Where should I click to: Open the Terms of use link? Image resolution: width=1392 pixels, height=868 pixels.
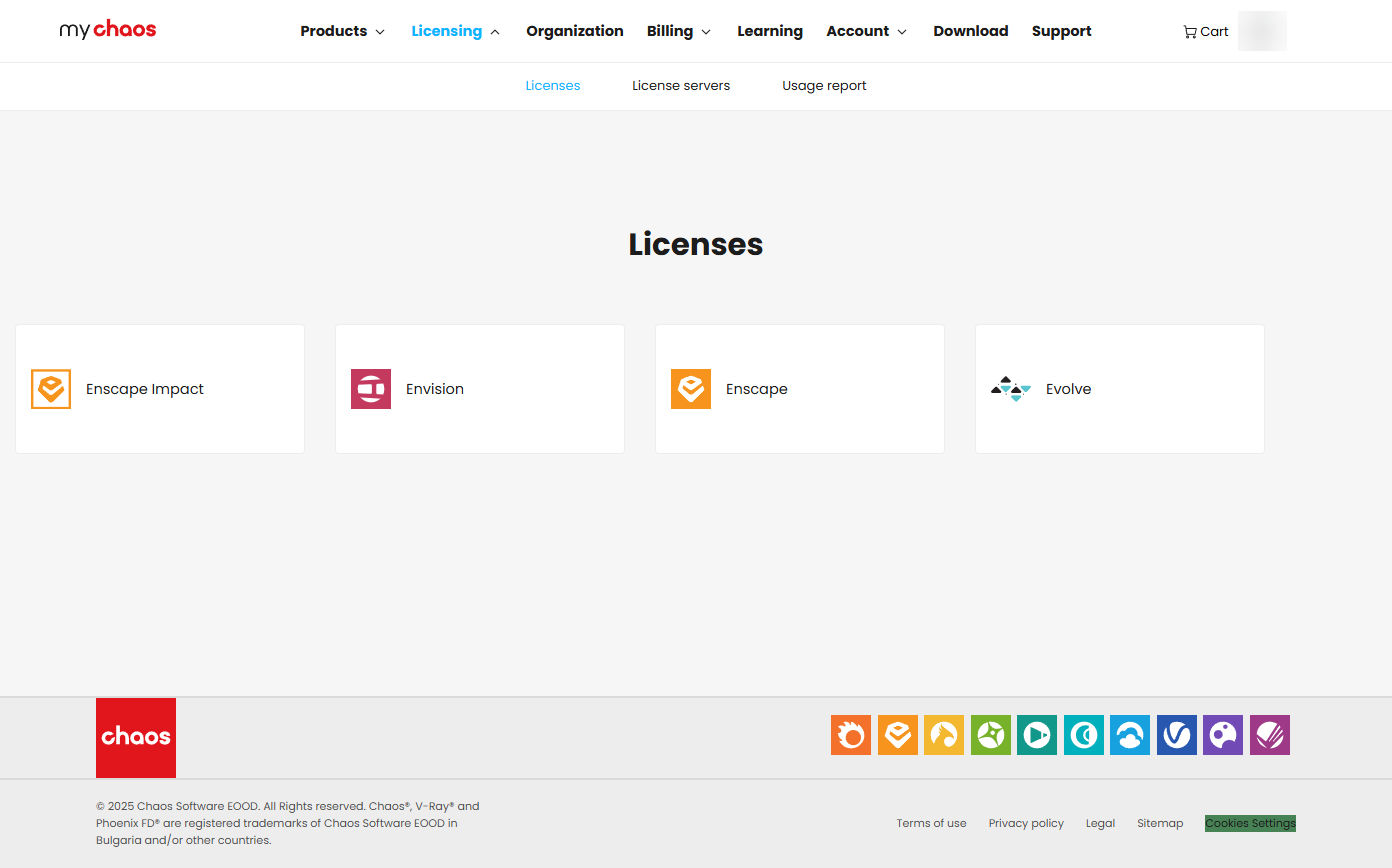[x=931, y=823]
